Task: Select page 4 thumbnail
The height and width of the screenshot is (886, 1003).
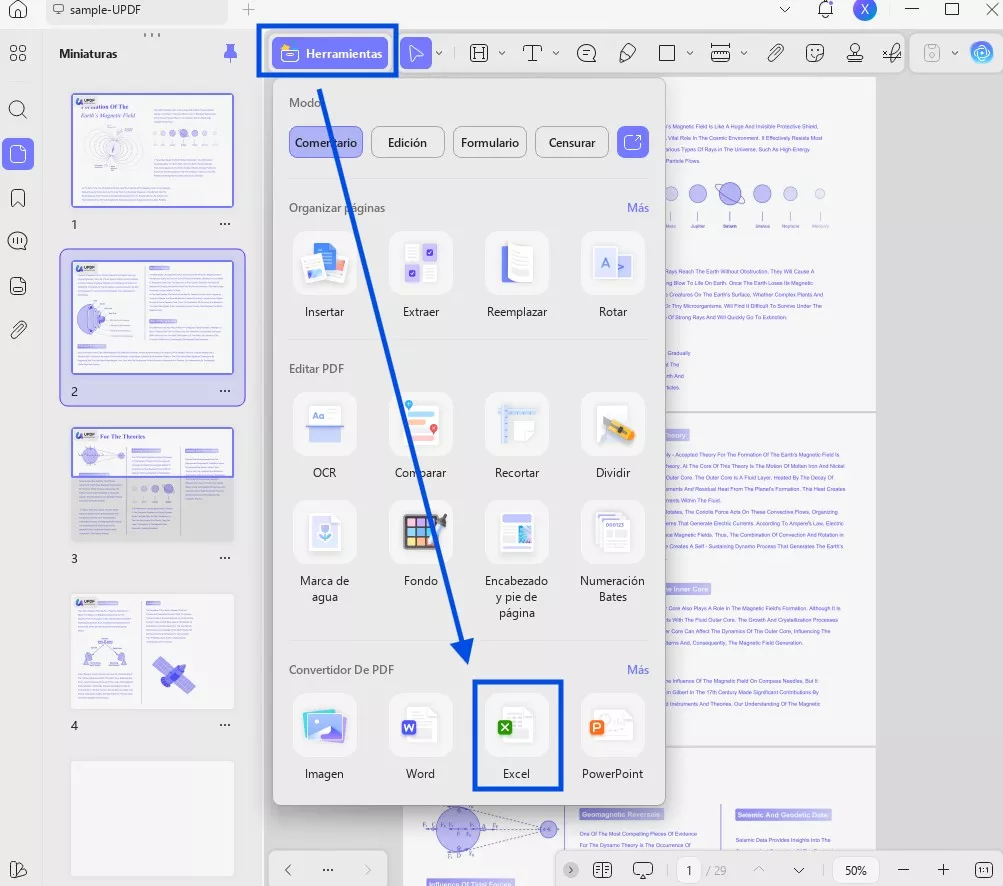Action: click(x=152, y=651)
